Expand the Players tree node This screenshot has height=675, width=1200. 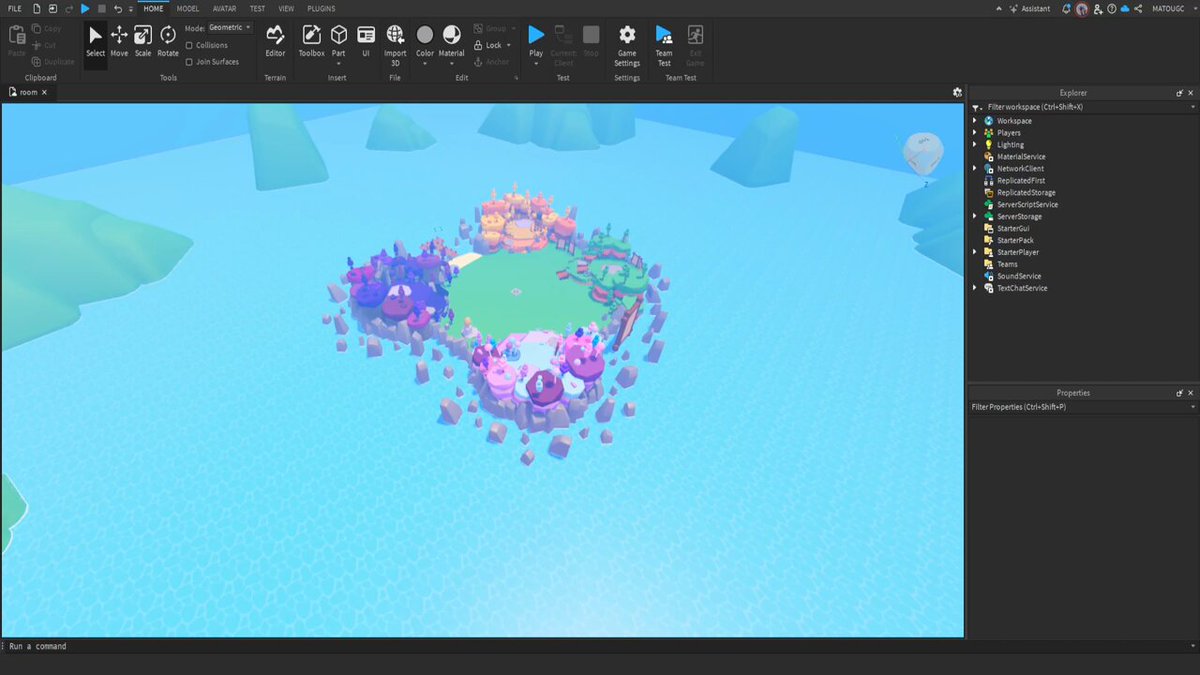[975, 133]
